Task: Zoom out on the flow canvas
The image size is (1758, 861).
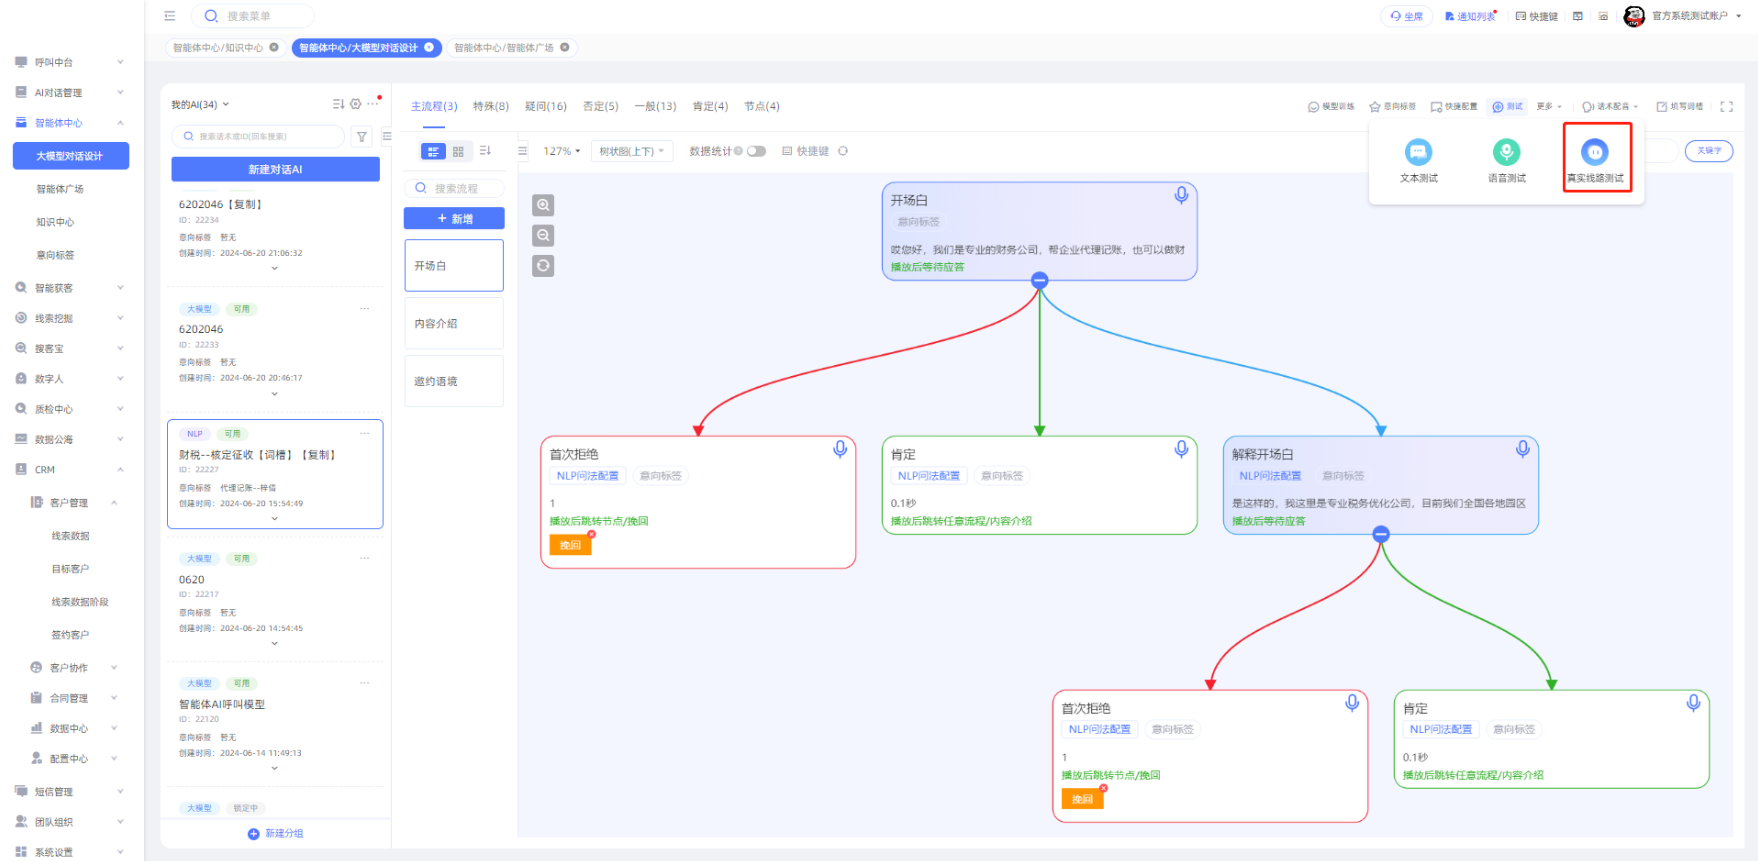Action: tap(543, 235)
